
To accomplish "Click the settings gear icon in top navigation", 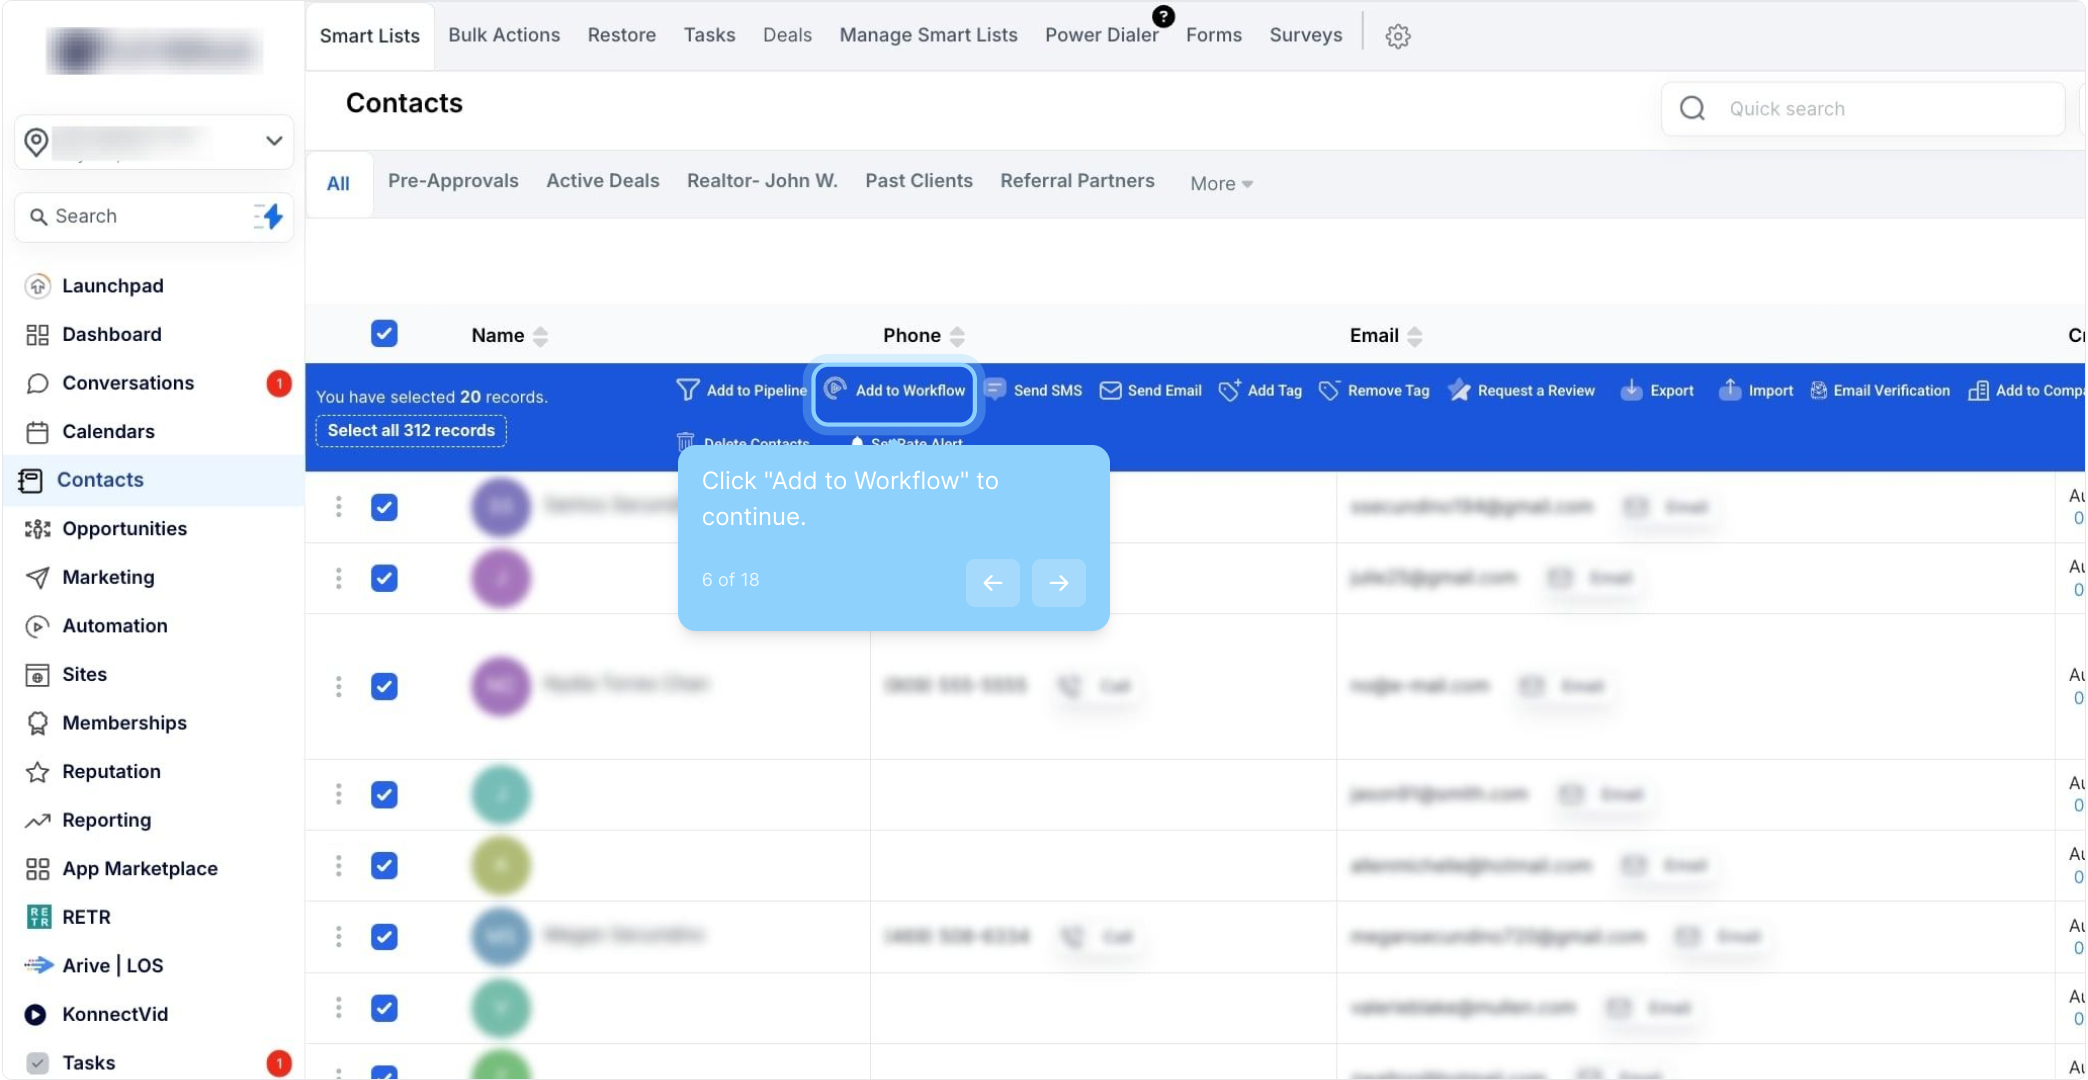I will (1397, 36).
